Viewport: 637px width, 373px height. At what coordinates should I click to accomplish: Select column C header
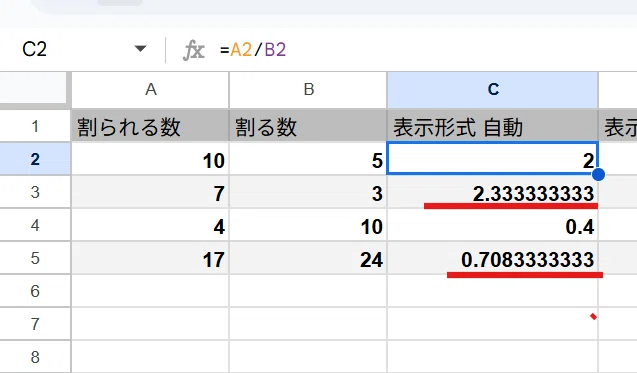pyautogui.click(x=493, y=90)
